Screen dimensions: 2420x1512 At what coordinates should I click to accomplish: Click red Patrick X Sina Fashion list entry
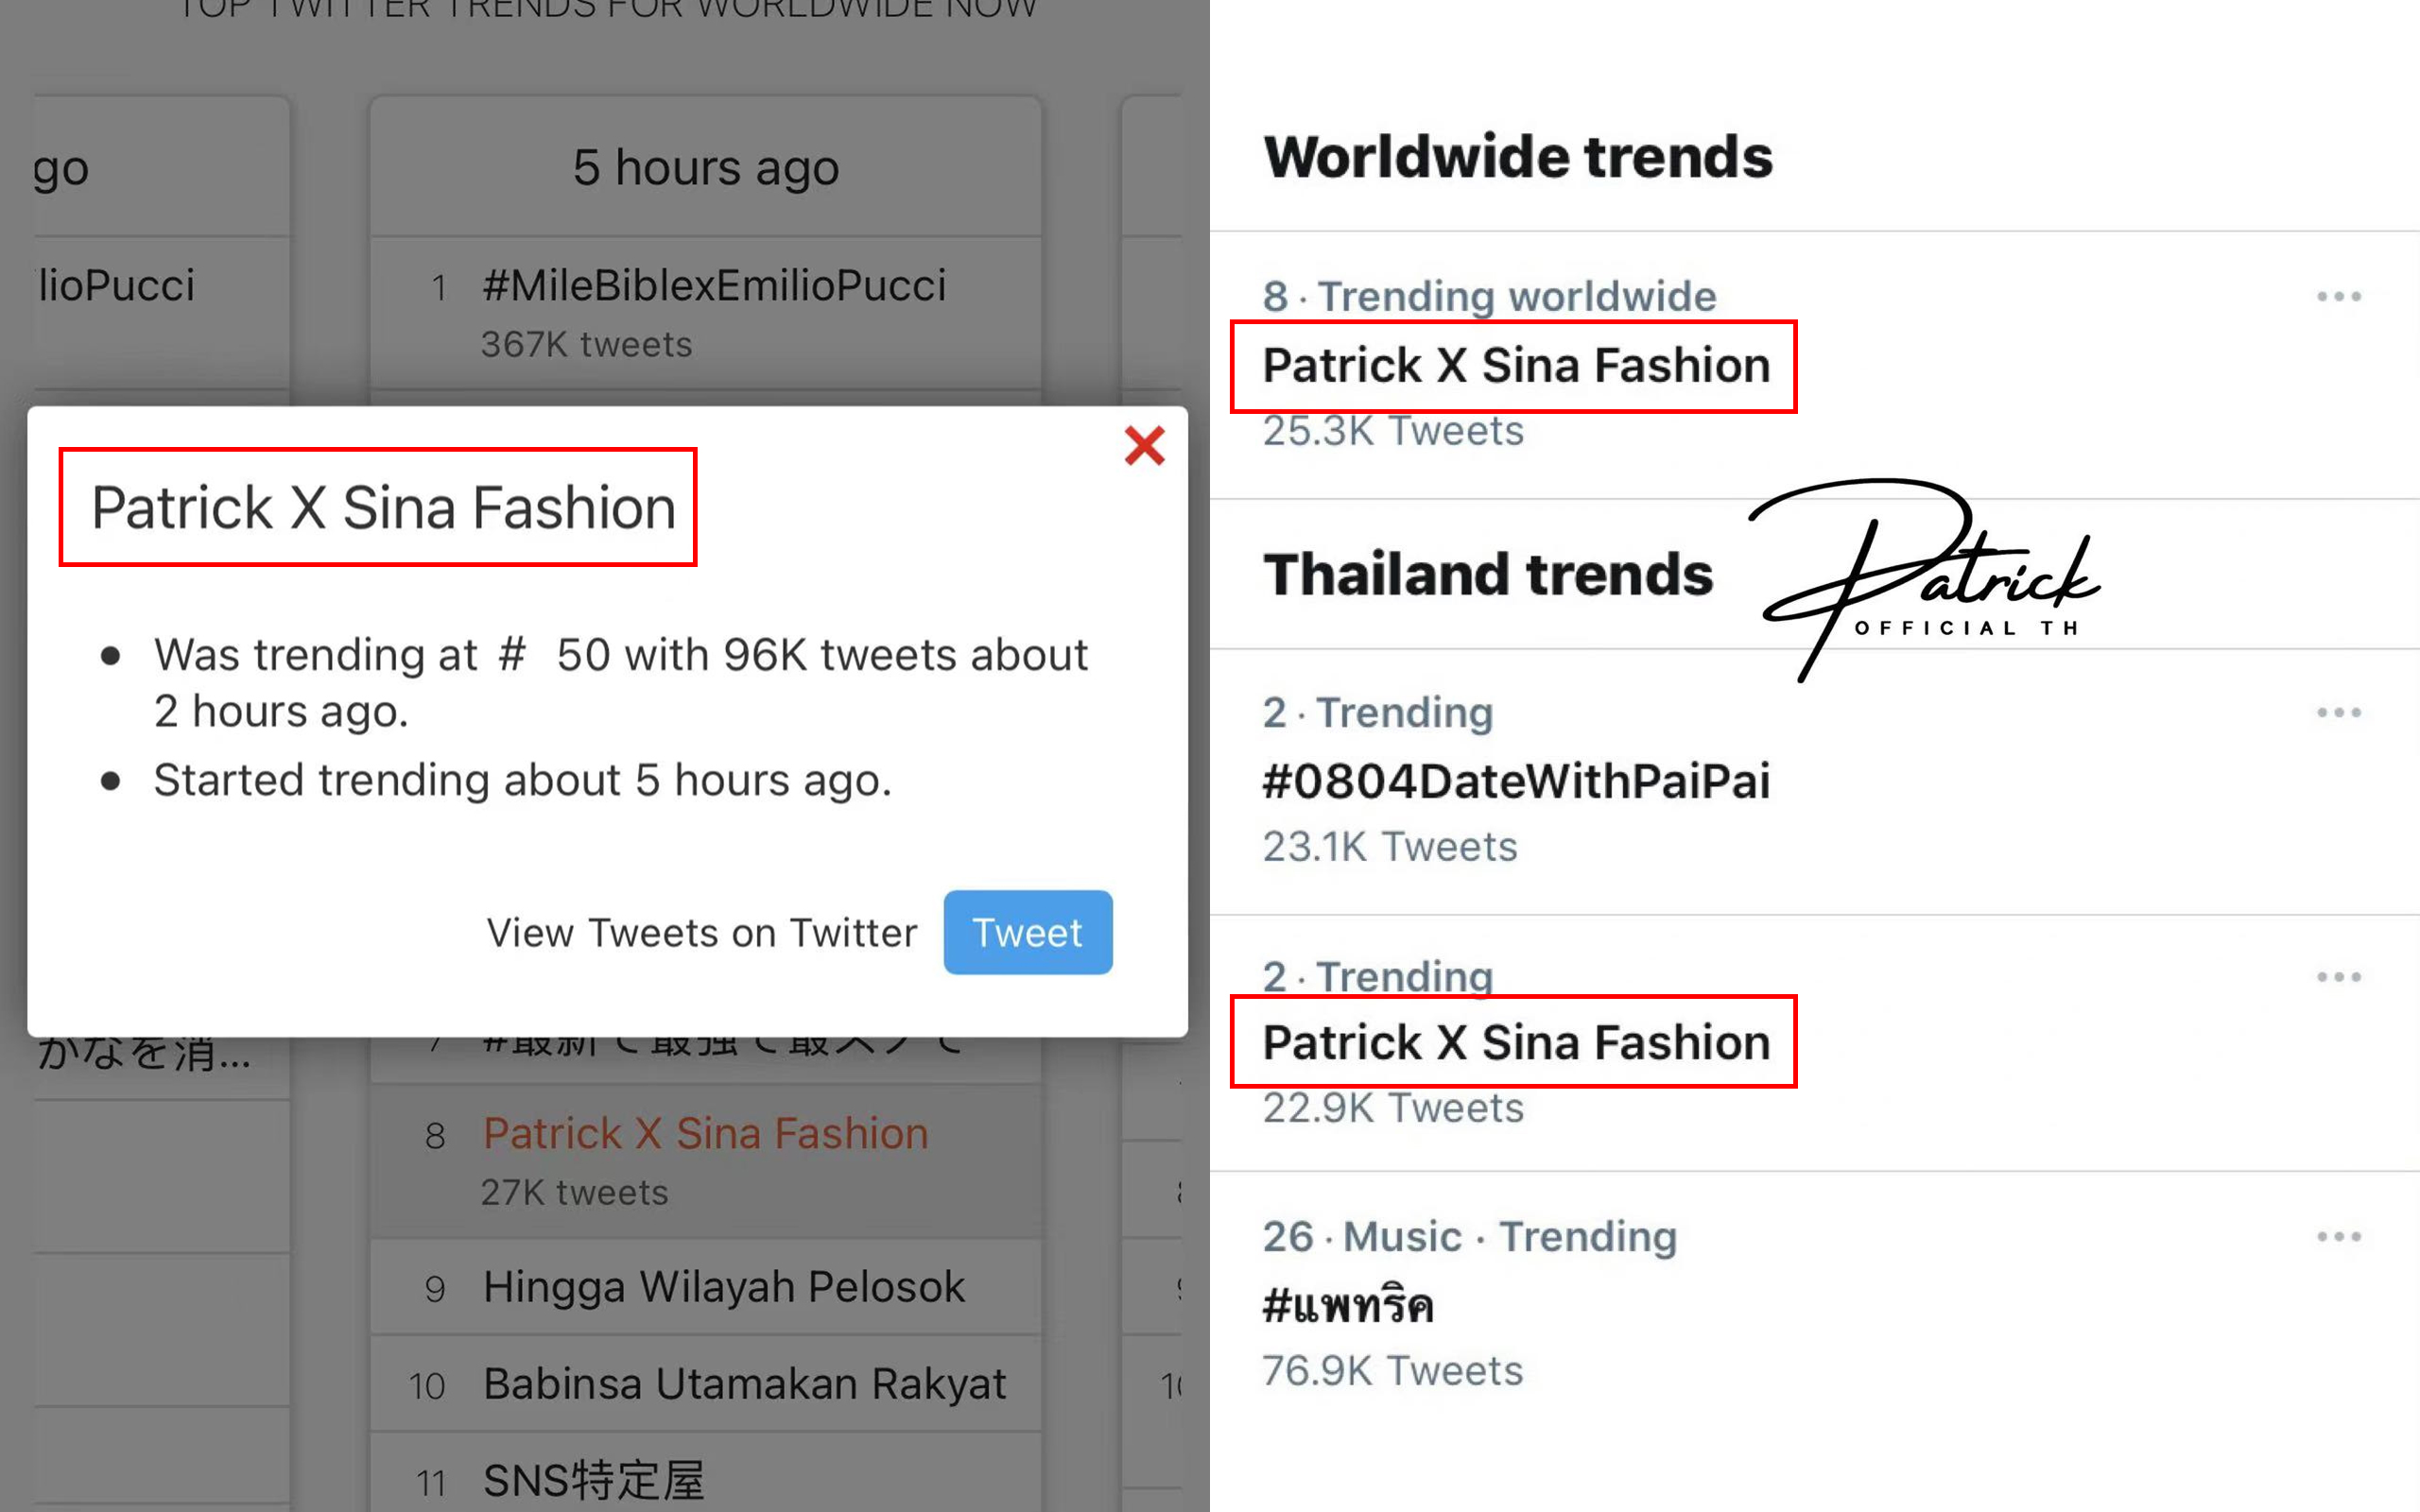[705, 1134]
